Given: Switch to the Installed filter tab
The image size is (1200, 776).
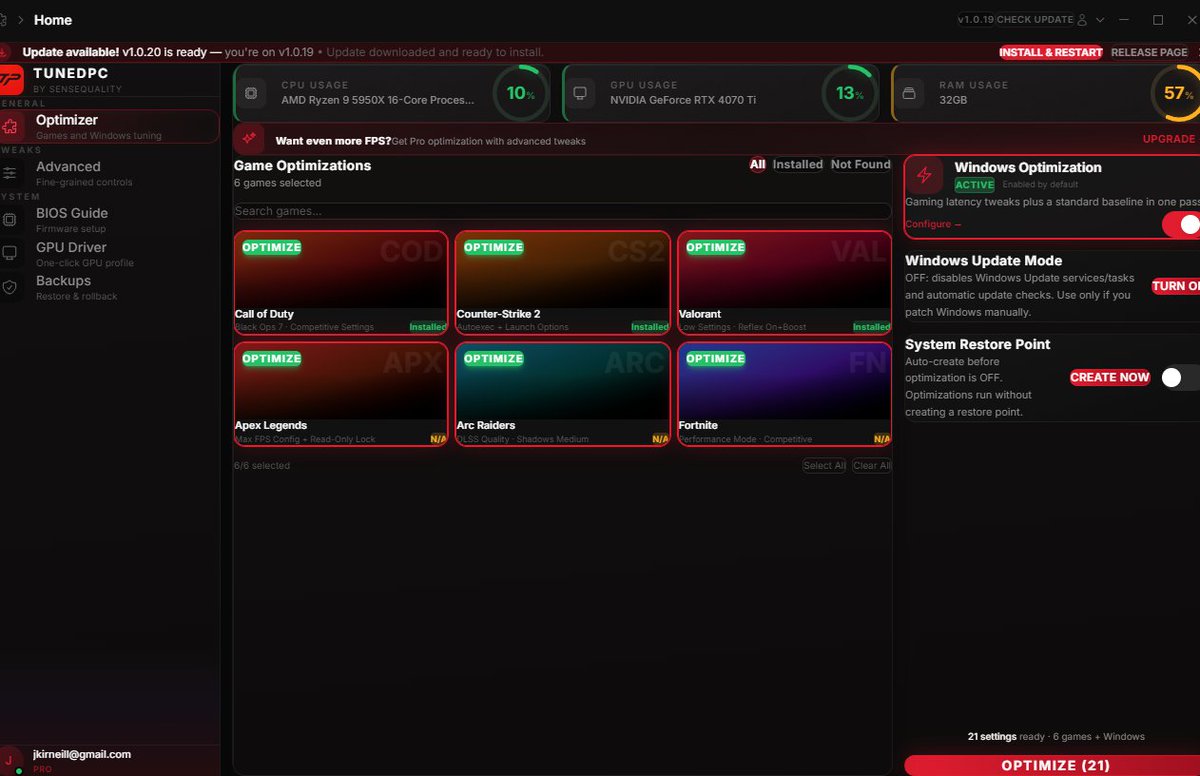Looking at the screenshot, I should click(x=798, y=165).
